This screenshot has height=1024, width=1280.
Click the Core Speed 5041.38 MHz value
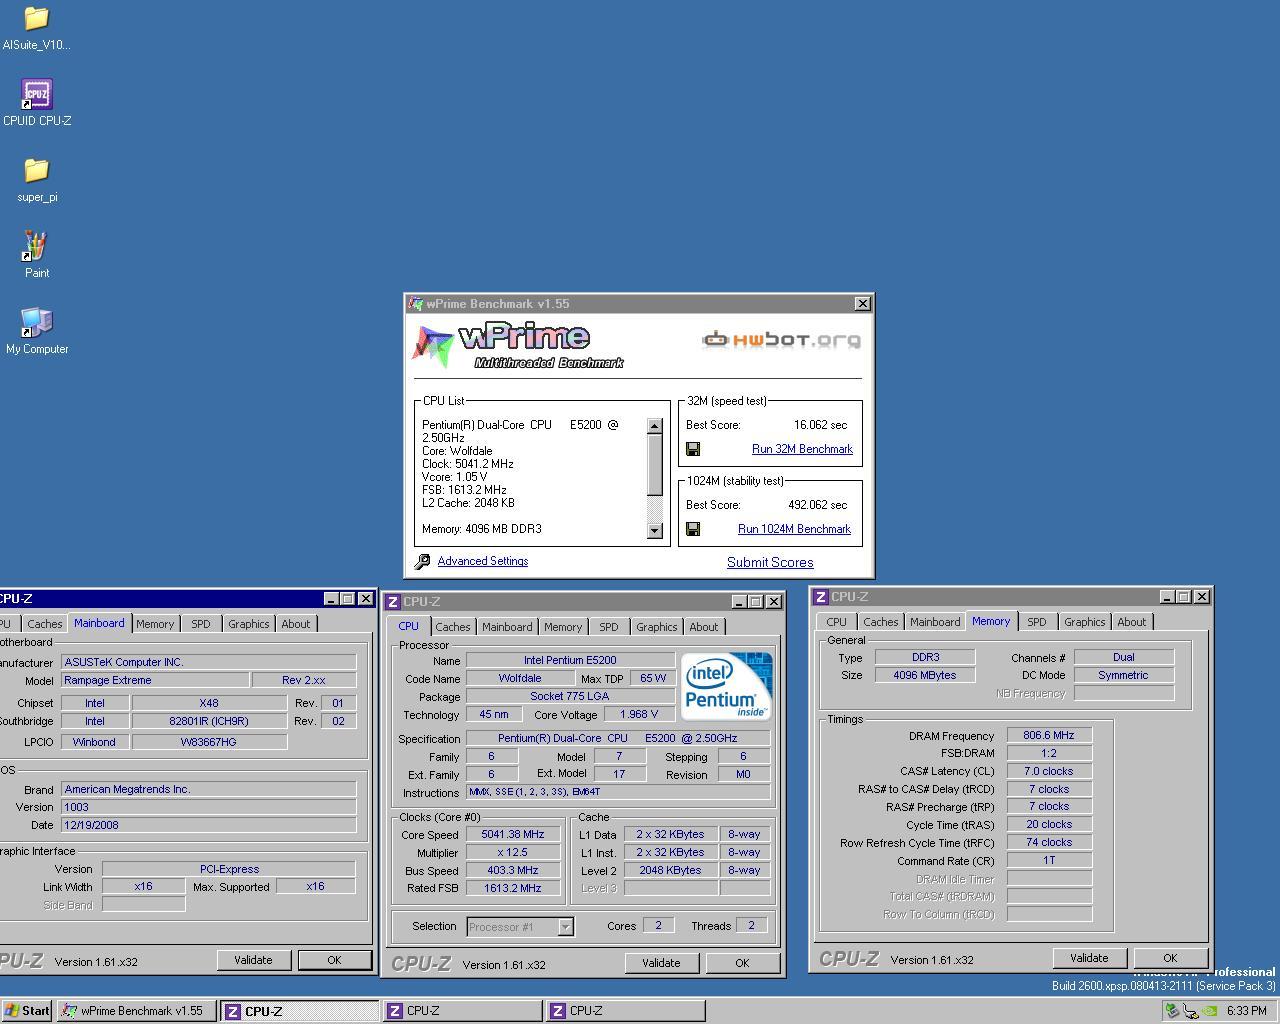pos(513,835)
